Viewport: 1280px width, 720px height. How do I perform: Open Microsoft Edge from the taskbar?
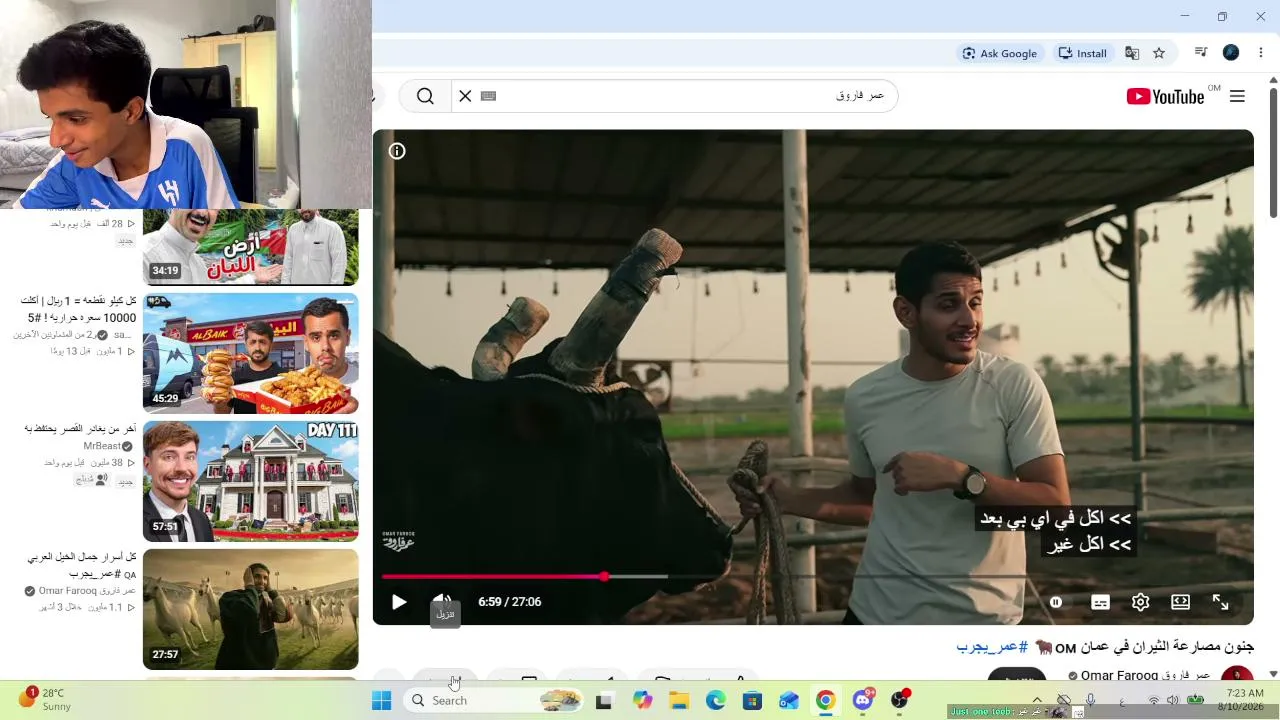pos(716,701)
